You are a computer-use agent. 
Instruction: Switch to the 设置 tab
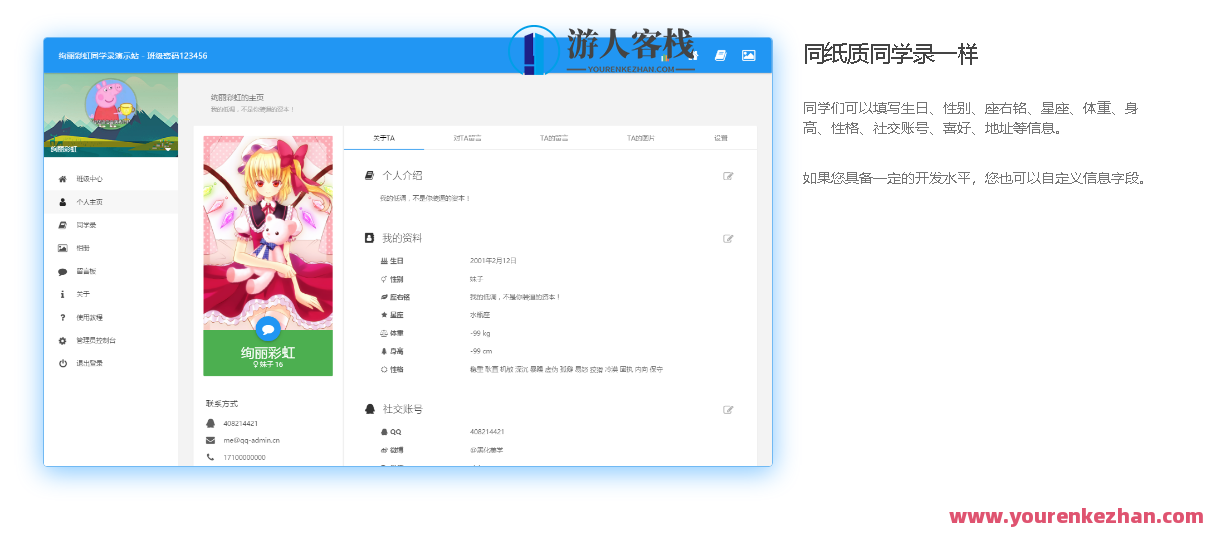pos(721,138)
